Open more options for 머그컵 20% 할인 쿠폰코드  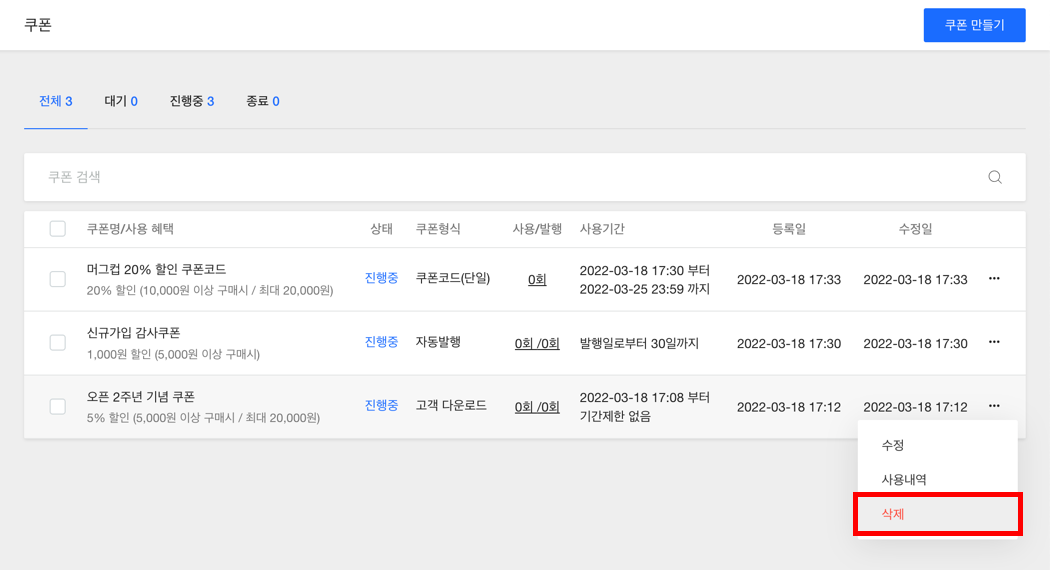pos(994,279)
